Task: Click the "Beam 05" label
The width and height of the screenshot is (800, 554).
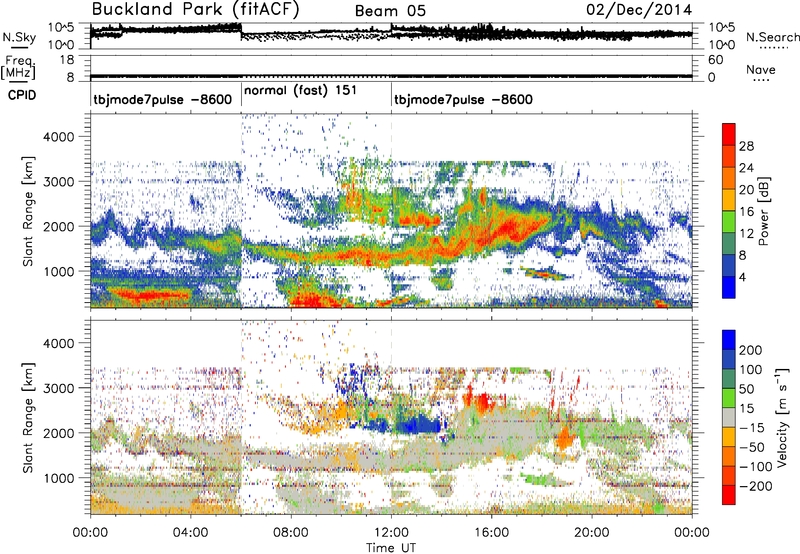Action: point(390,11)
